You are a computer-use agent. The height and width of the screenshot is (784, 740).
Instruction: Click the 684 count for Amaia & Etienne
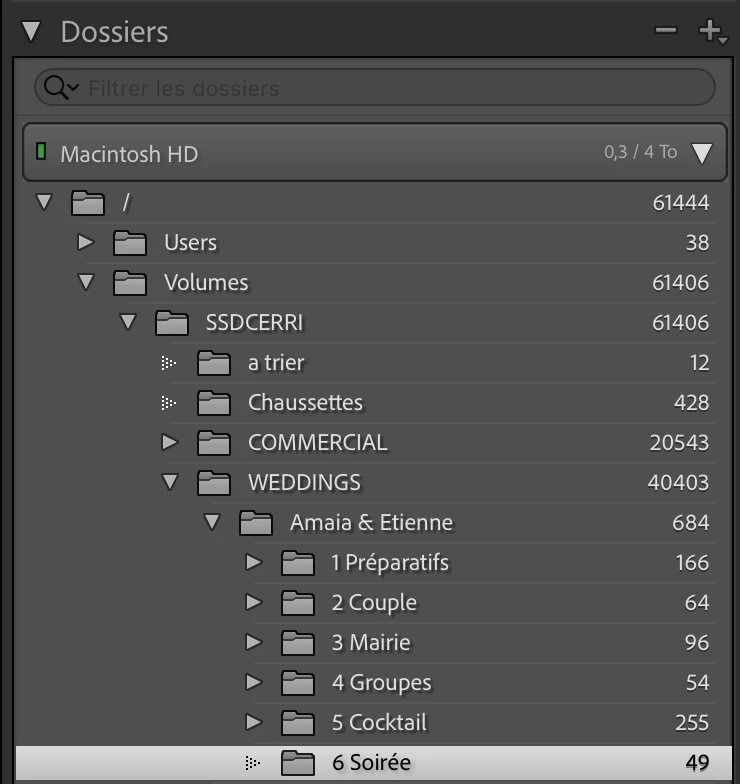tap(690, 522)
